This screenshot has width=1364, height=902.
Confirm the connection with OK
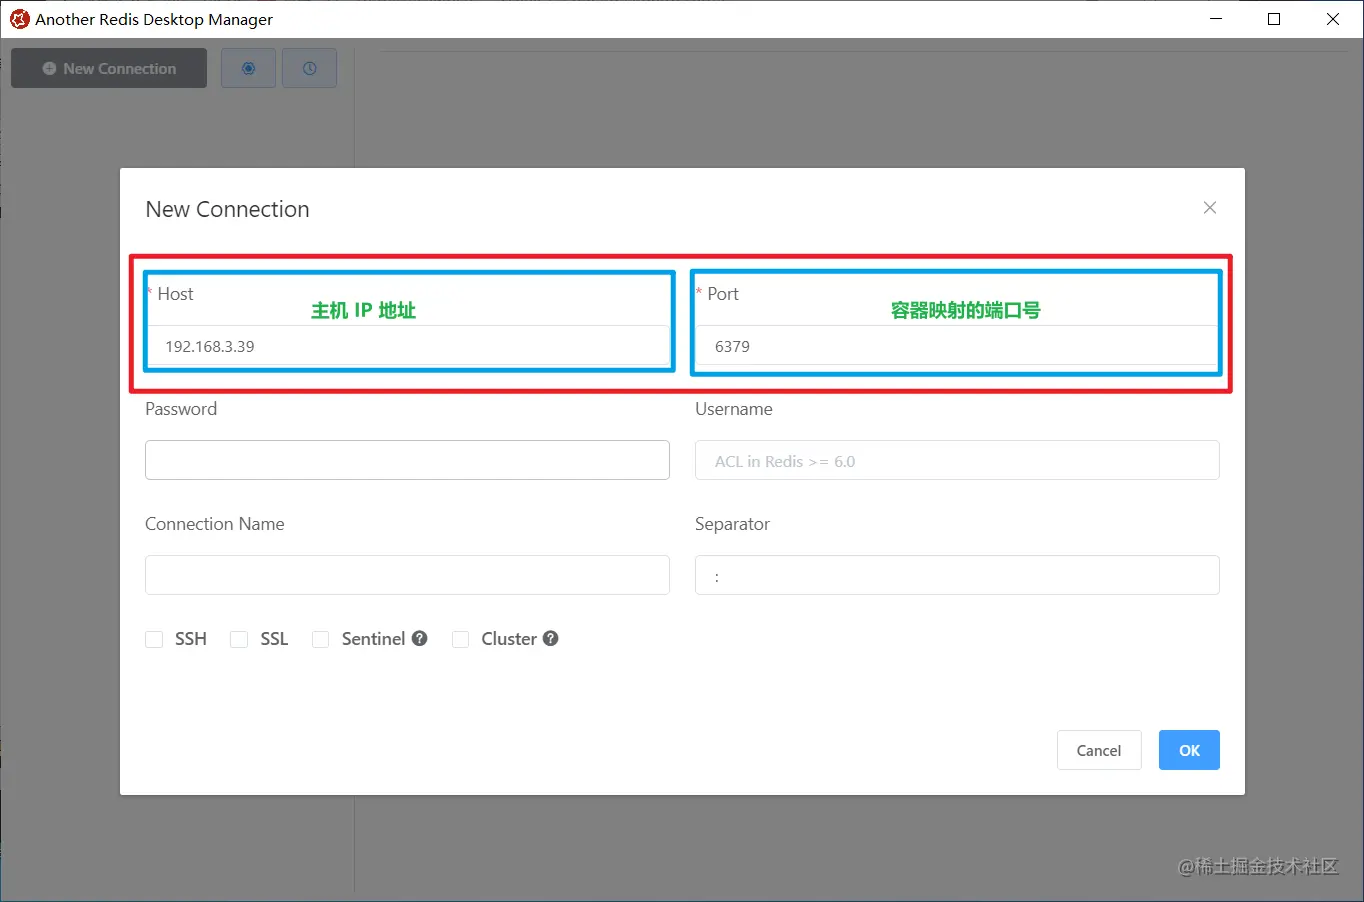tap(1189, 750)
